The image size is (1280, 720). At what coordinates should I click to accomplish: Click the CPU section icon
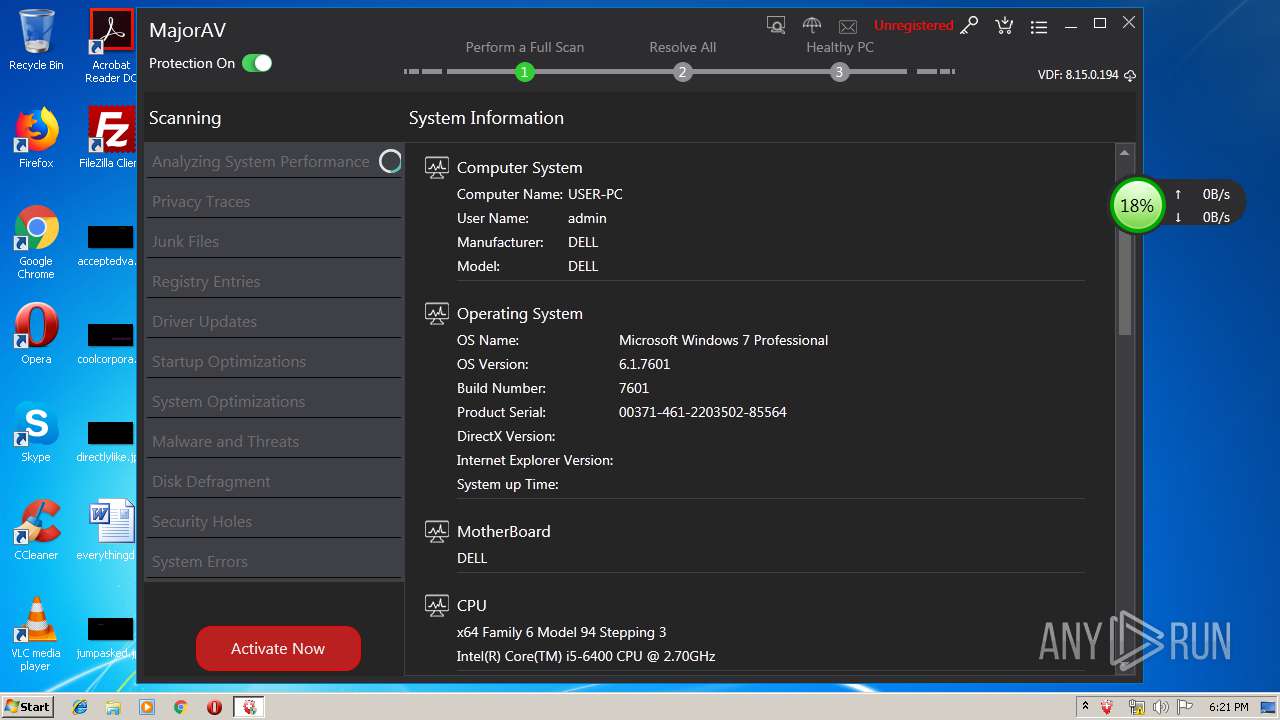coord(436,605)
